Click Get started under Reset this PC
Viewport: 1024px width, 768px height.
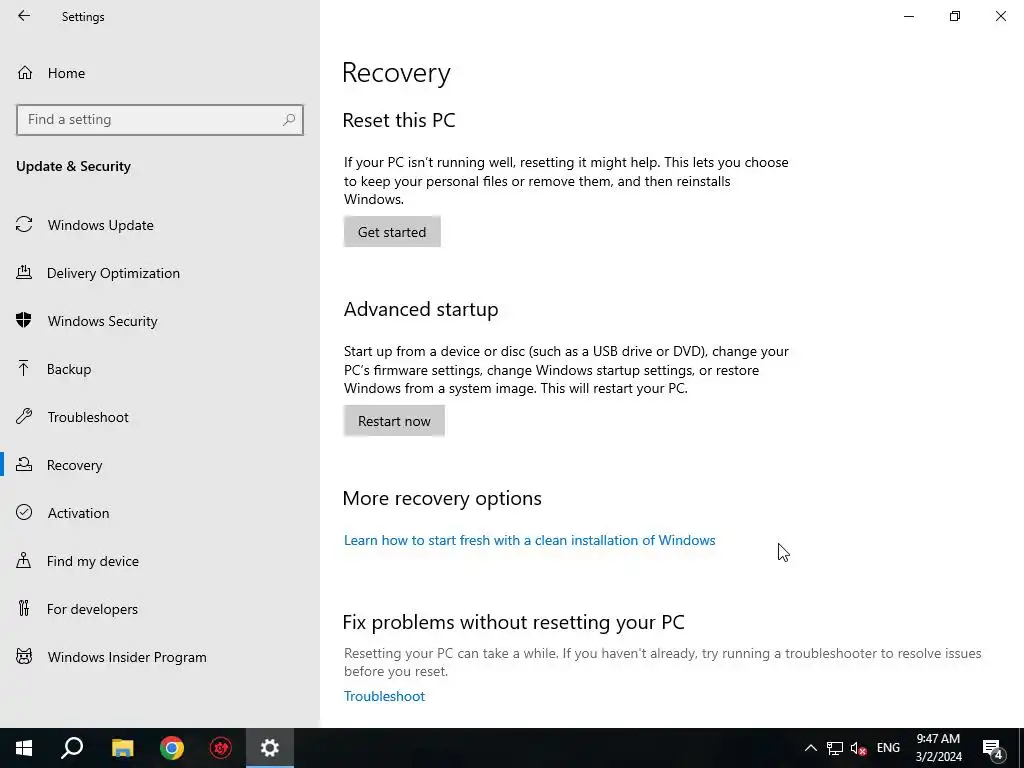[x=392, y=232]
